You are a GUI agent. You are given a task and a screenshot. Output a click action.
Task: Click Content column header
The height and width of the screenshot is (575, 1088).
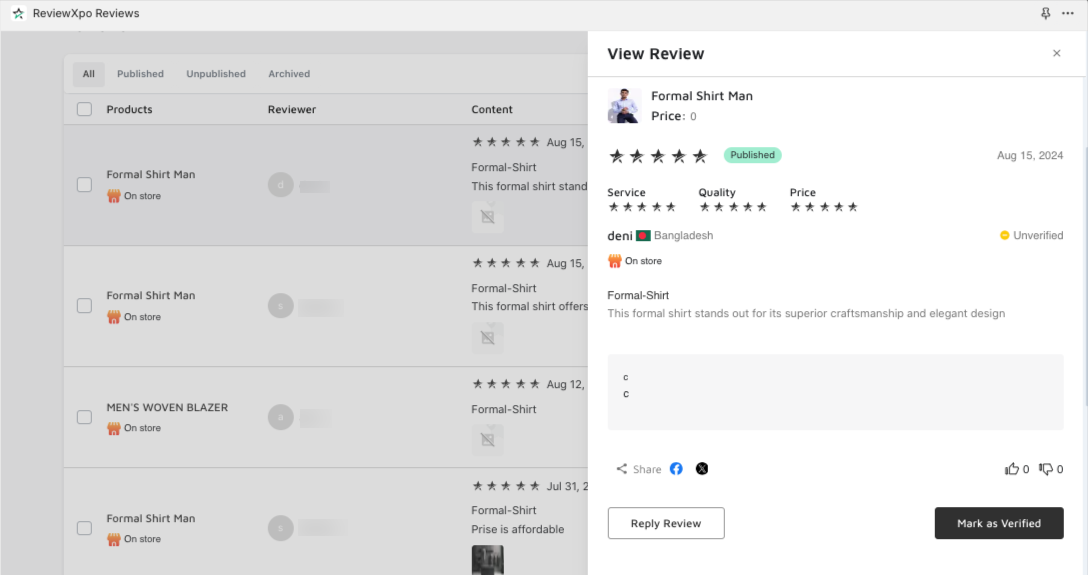492,109
